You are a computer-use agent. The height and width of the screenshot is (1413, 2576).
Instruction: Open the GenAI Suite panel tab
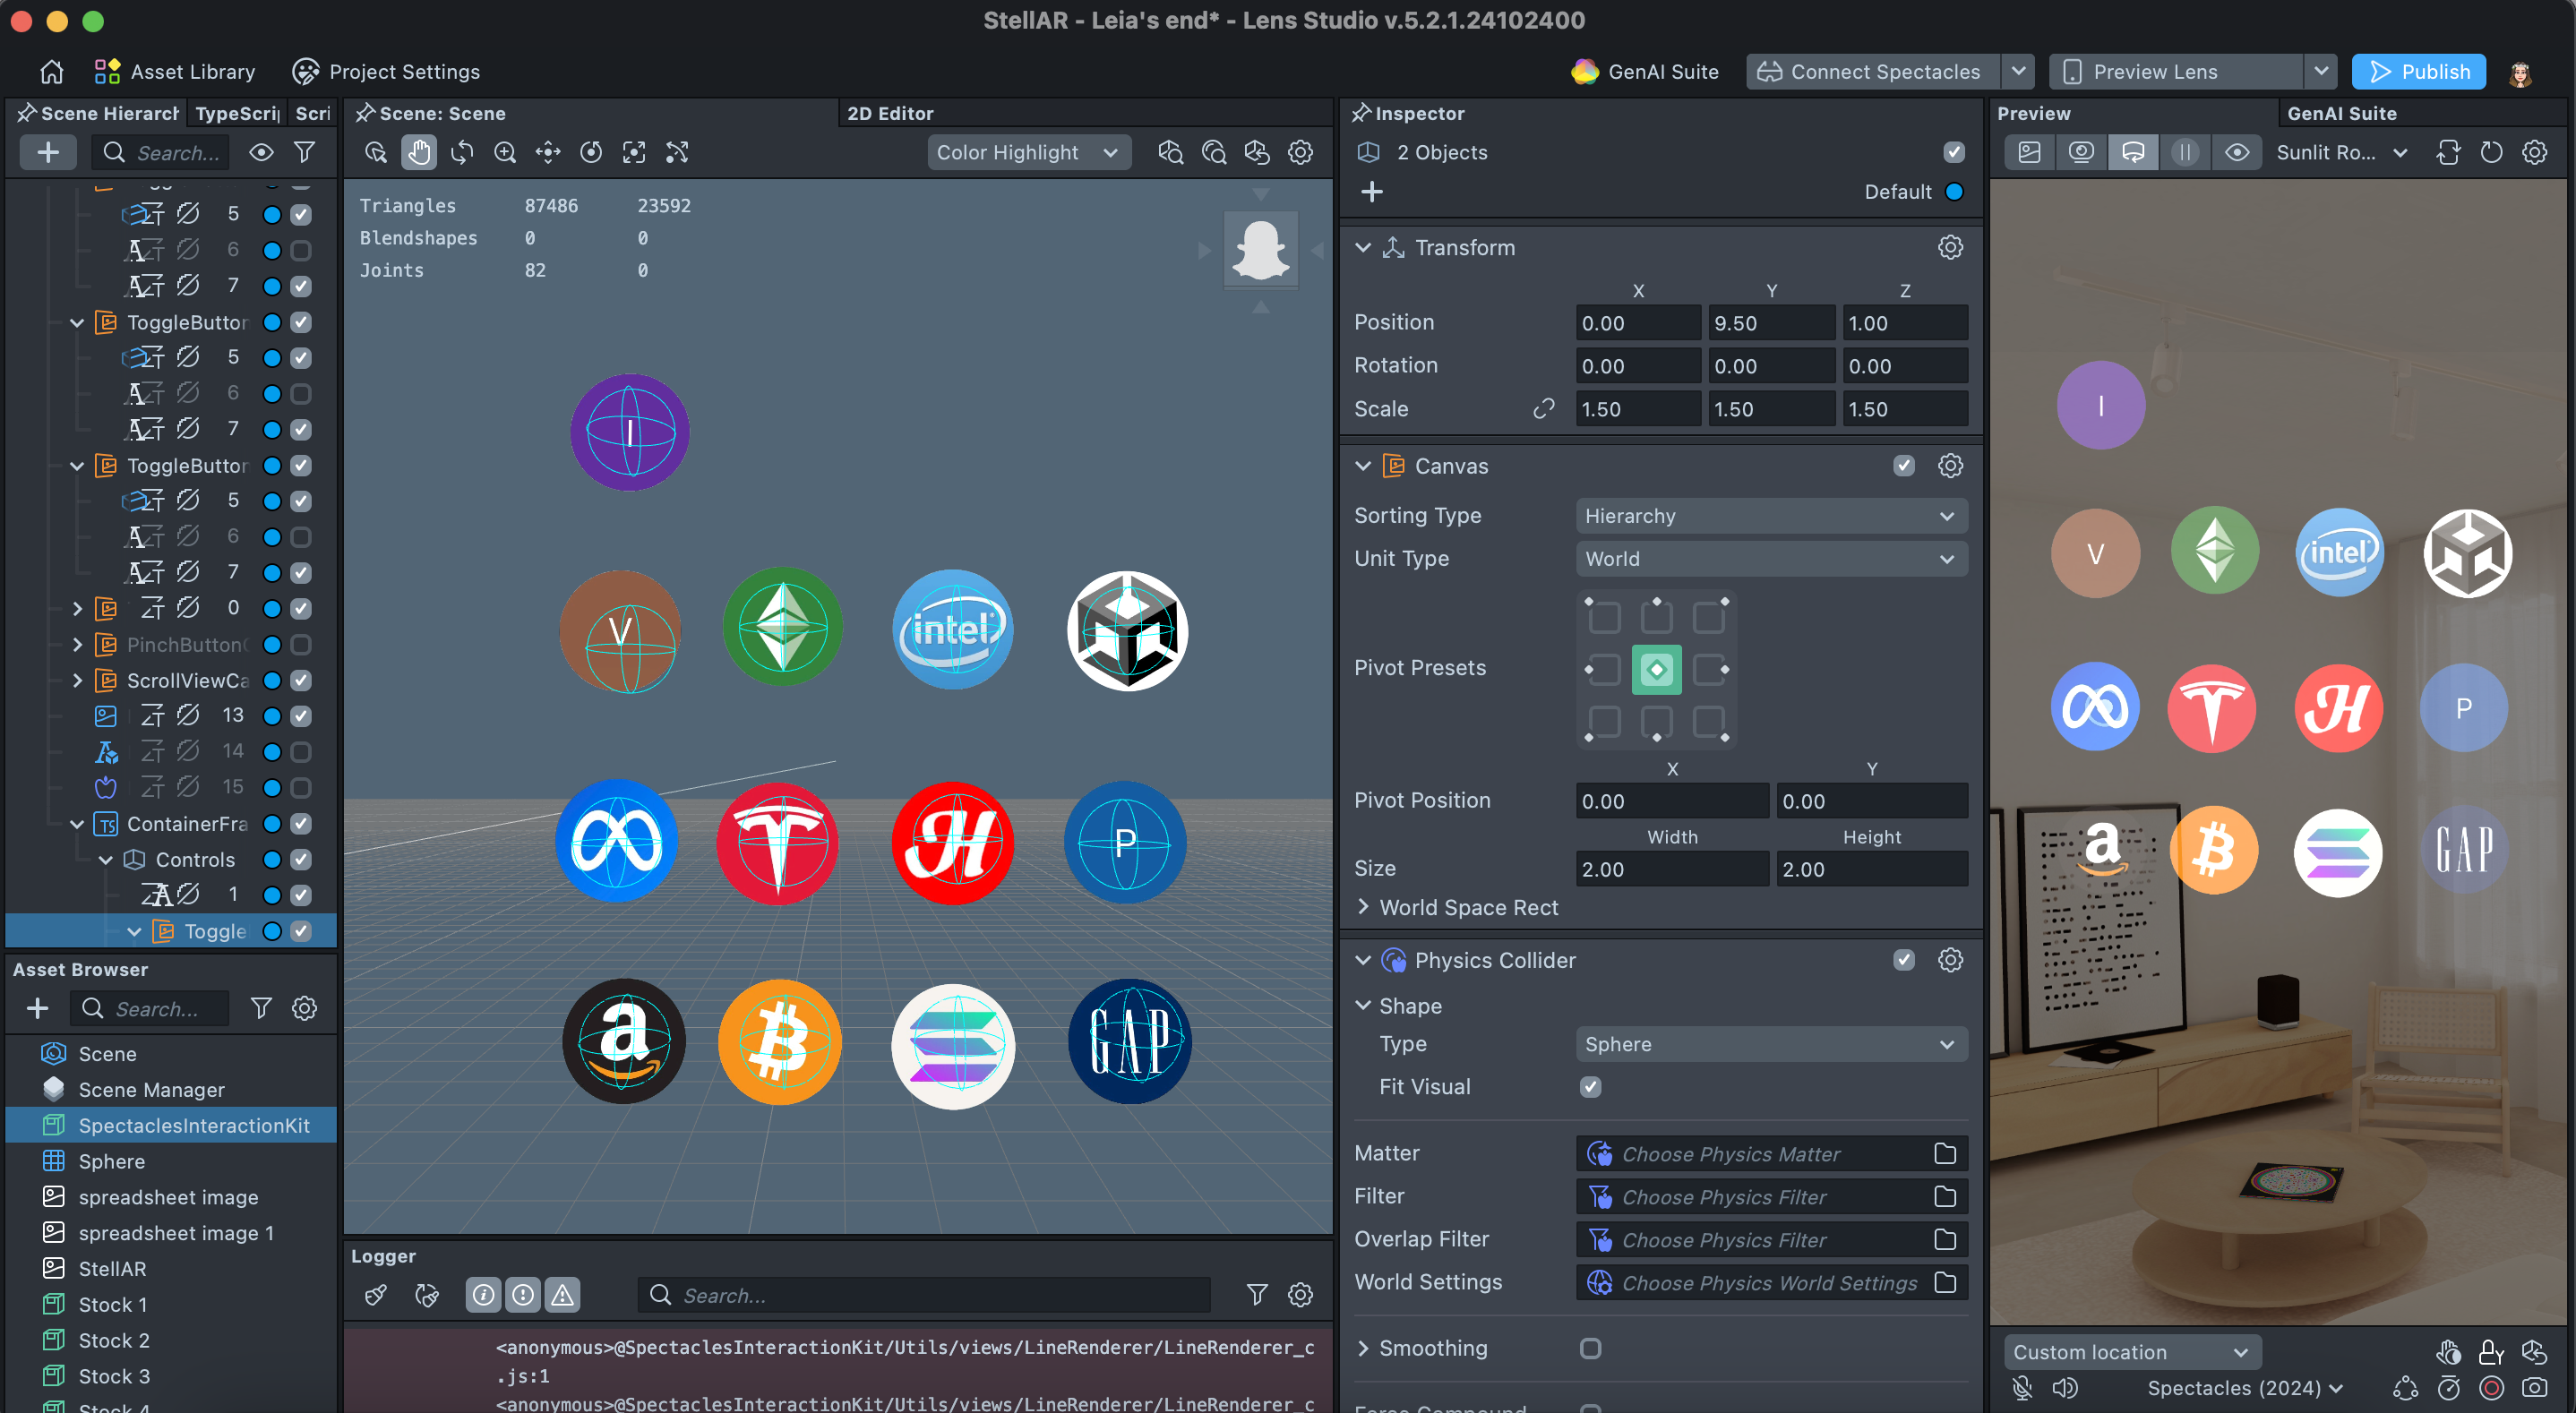point(2341,113)
